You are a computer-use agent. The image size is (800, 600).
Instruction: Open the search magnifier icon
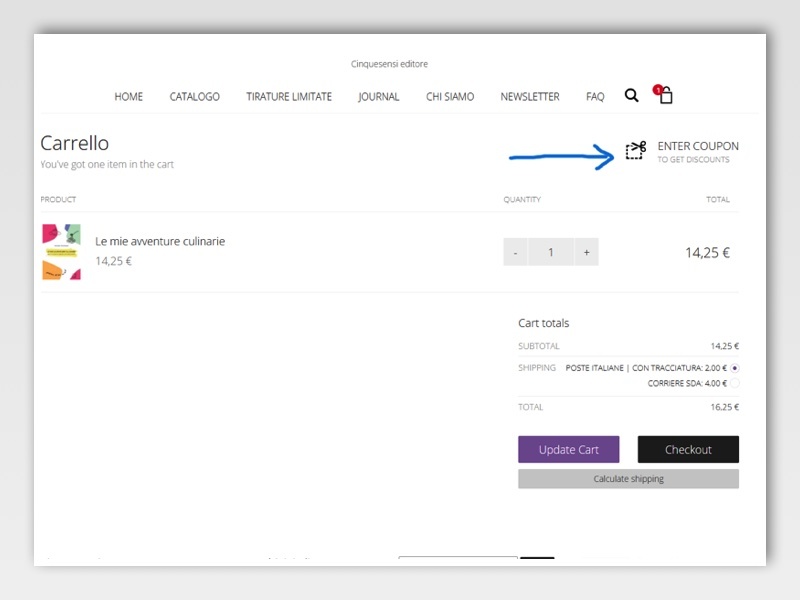631,96
